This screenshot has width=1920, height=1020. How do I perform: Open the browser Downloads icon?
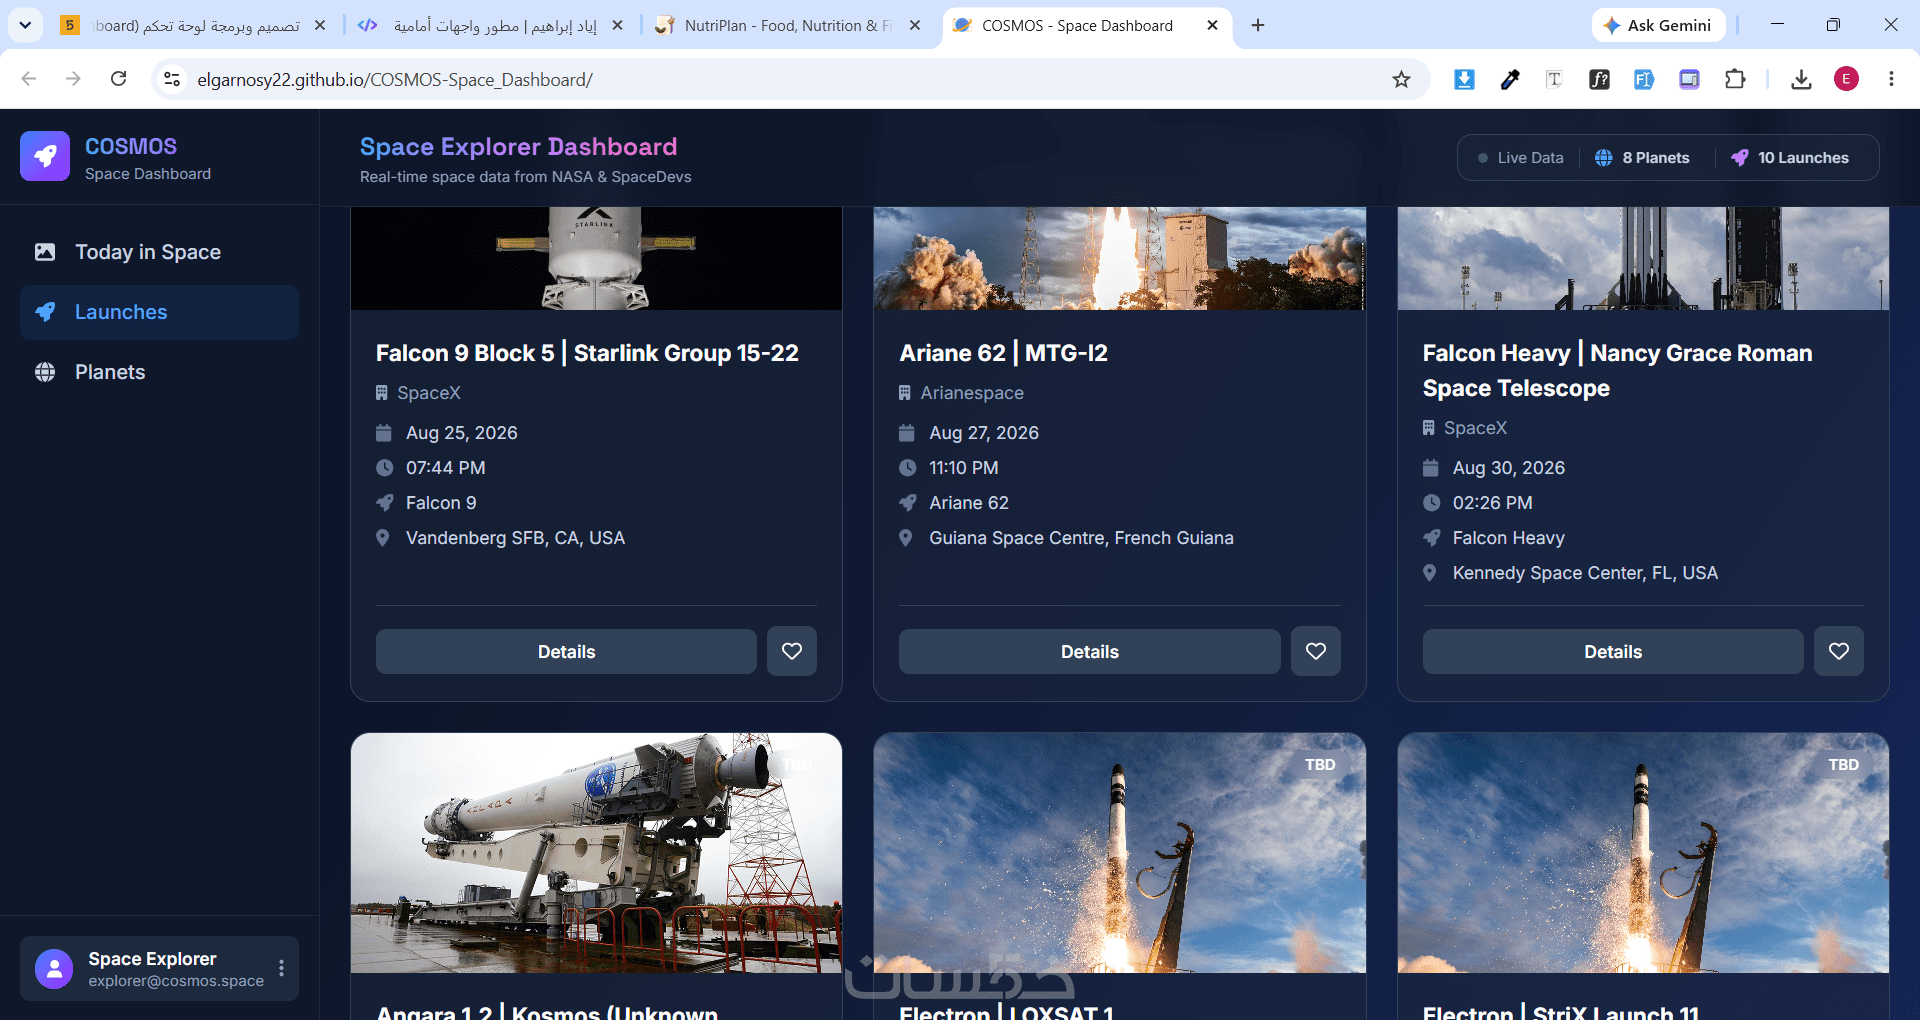pos(1801,79)
